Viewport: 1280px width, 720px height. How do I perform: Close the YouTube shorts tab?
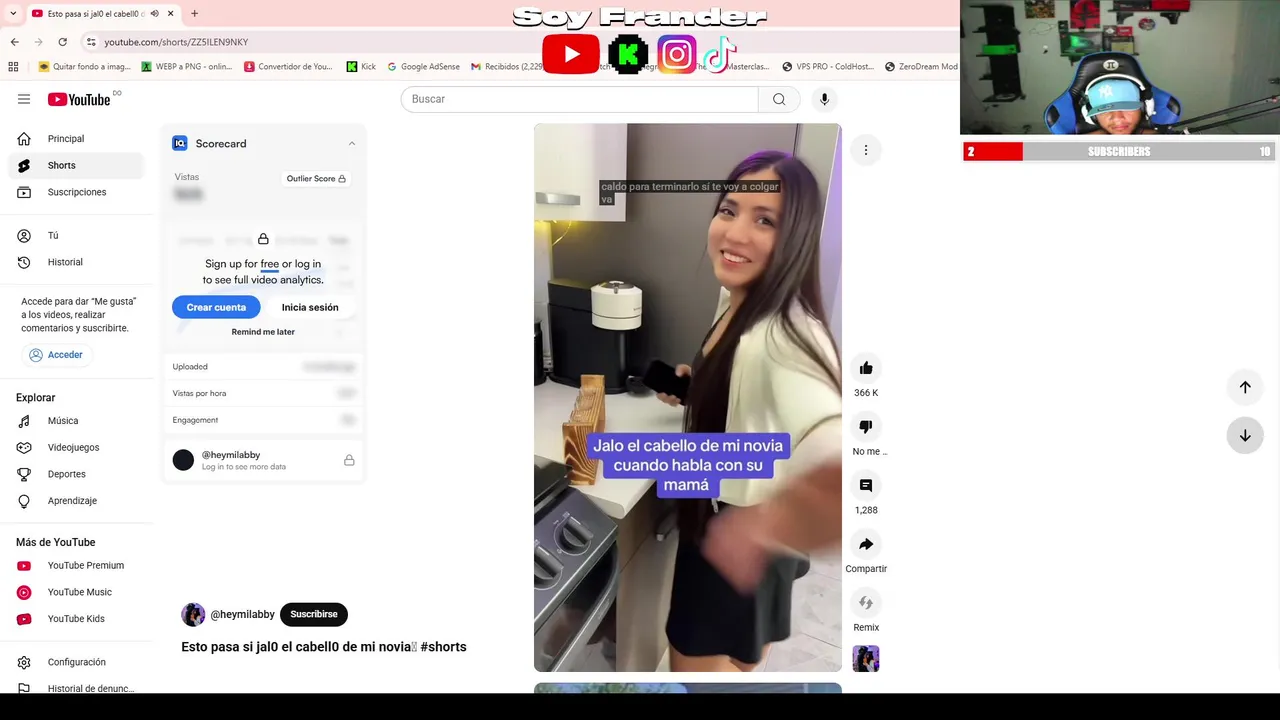[171, 14]
